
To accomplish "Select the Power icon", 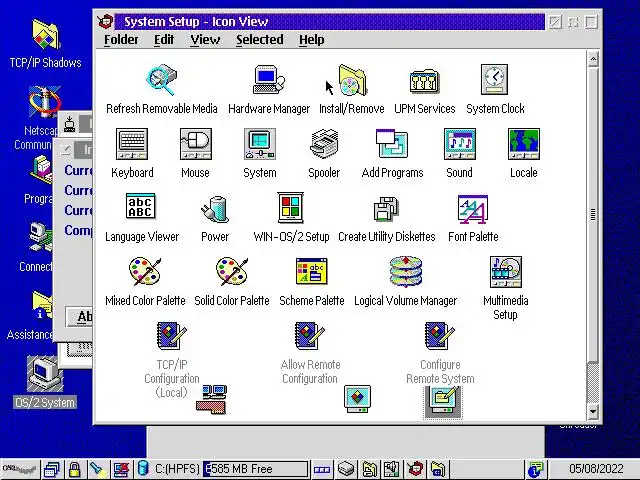I will coord(215,209).
